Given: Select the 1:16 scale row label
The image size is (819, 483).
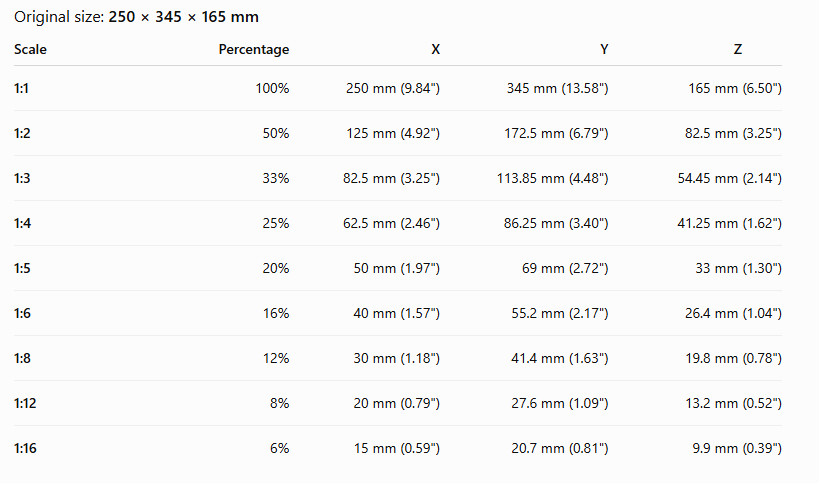Looking at the screenshot, I should click(25, 448).
